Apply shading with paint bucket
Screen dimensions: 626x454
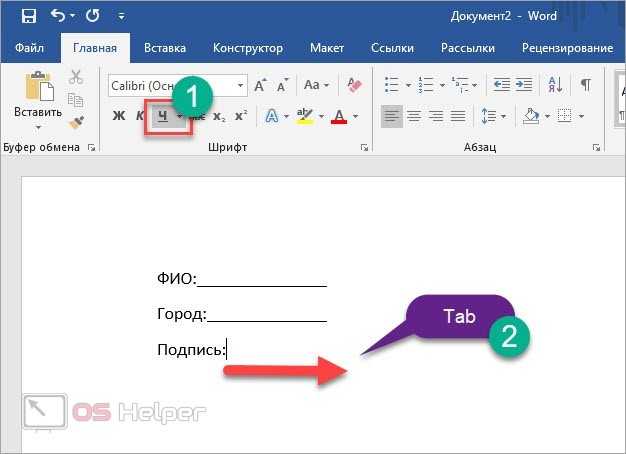click(x=531, y=116)
